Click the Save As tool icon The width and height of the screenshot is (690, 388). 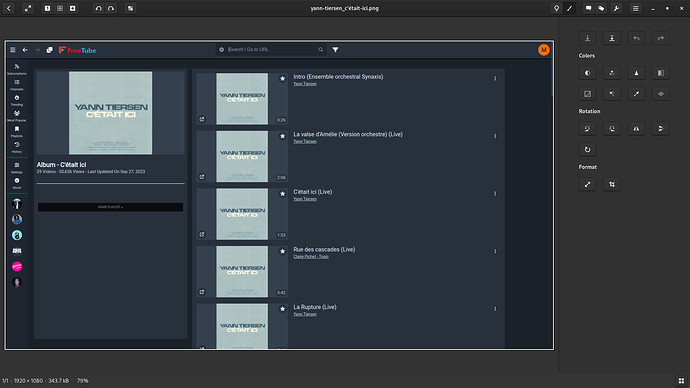pos(612,38)
